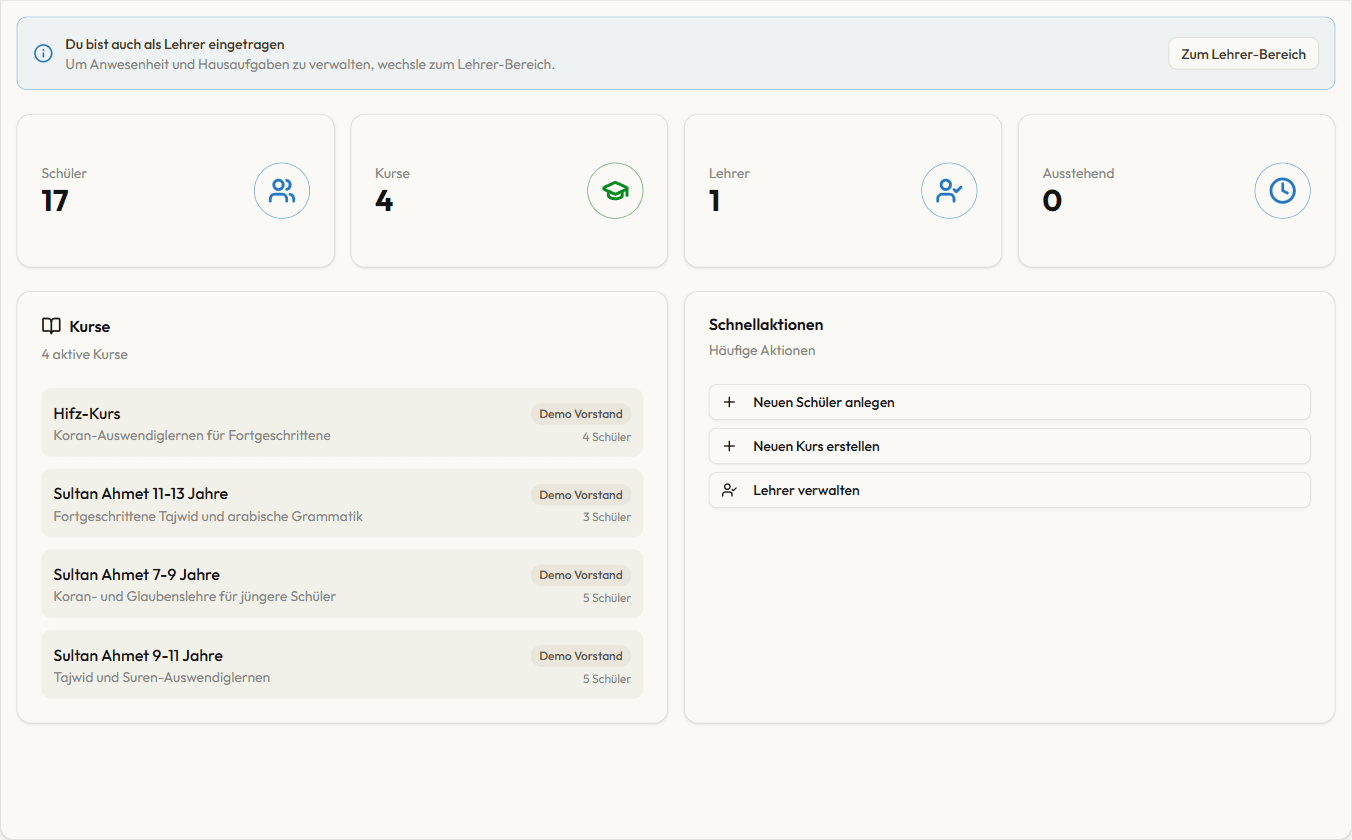Choose Neuen Kurs erstellen
Viewport: 1352px width, 840px height.
(1009, 446)
